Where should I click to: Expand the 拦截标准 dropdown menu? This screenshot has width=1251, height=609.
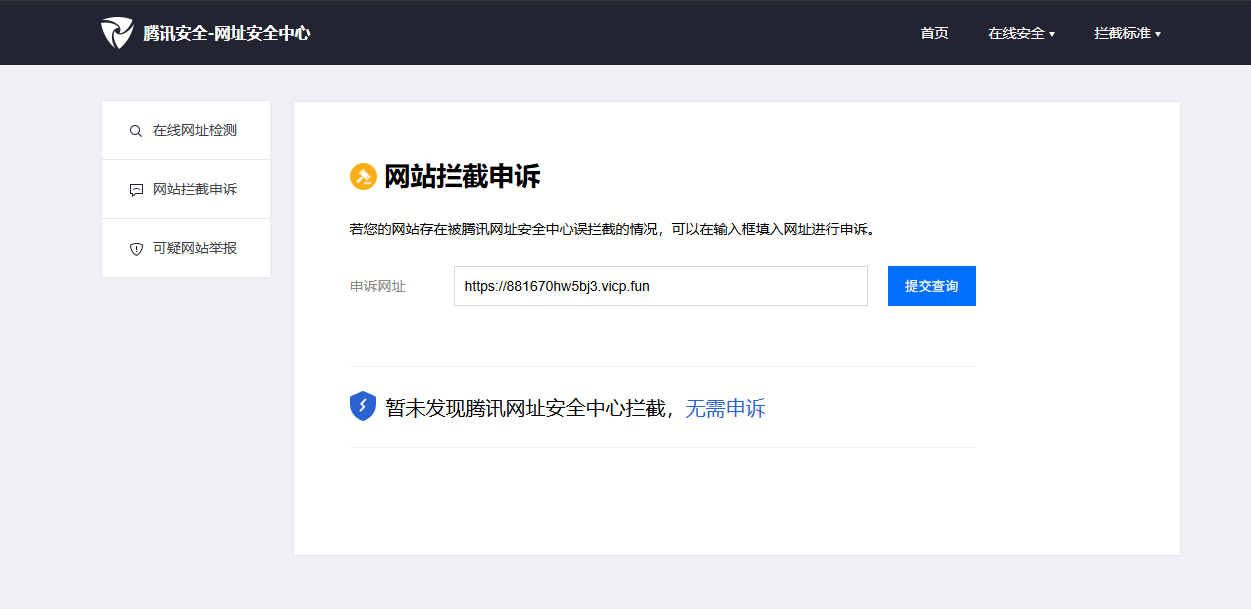[x=1127, y=33]
